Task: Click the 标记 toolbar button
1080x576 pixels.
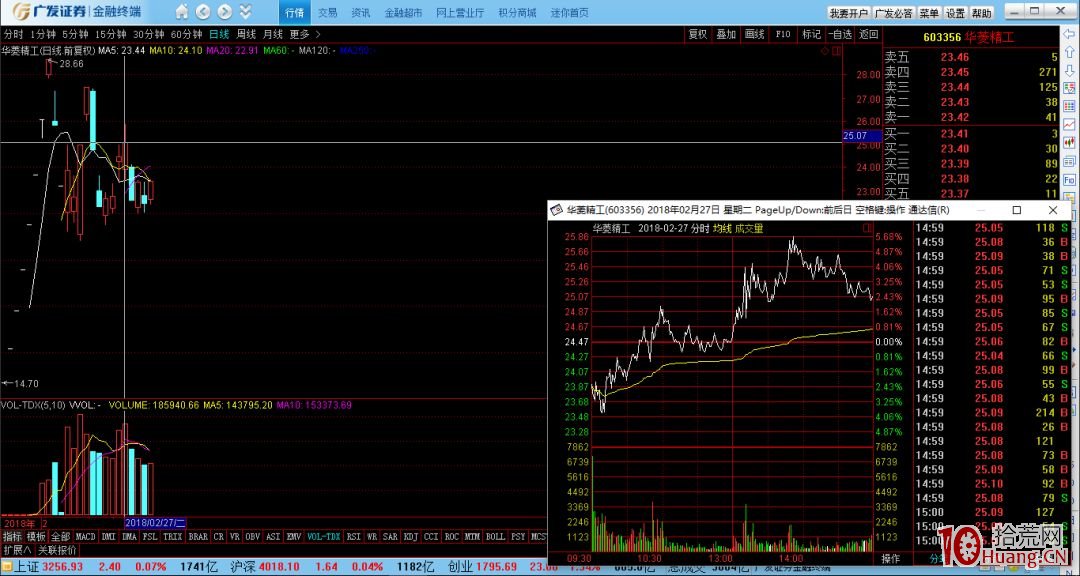Action: click(811, 34)
